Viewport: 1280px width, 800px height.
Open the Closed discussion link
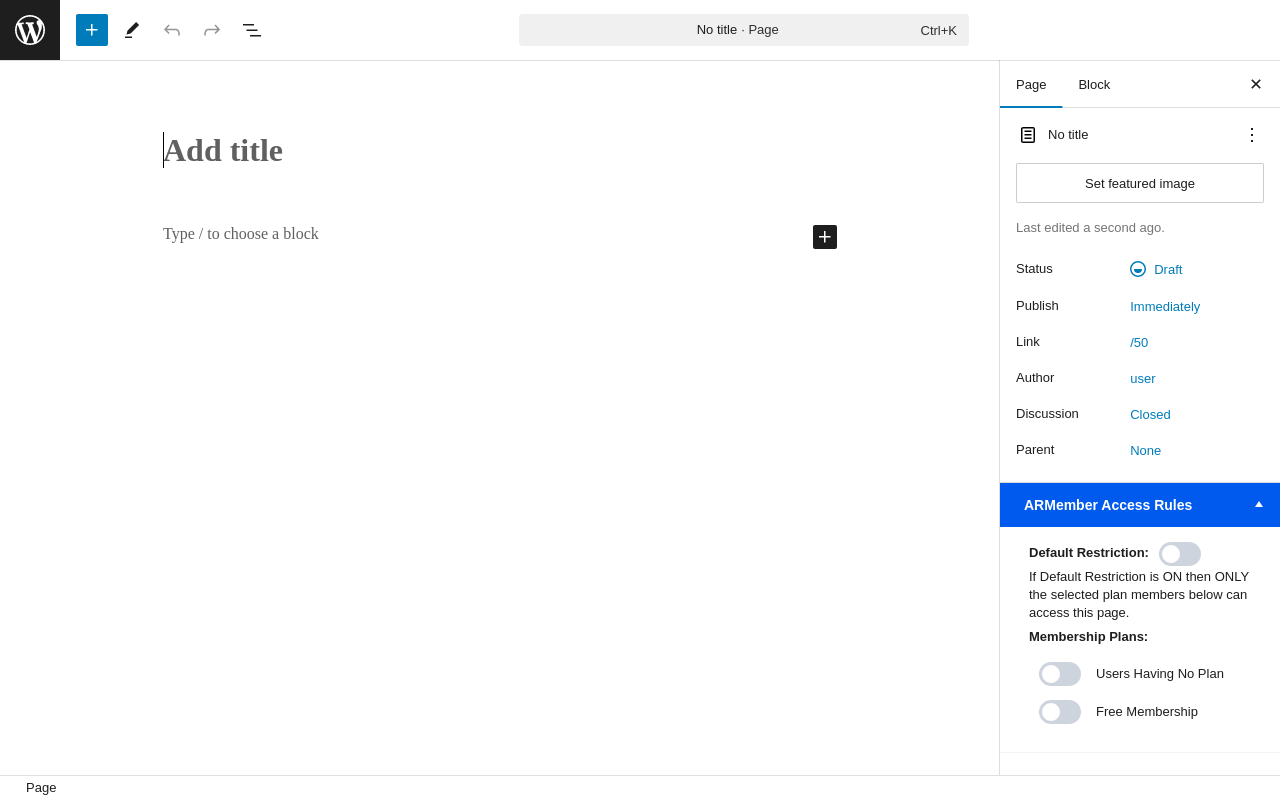coord(1150,414)
